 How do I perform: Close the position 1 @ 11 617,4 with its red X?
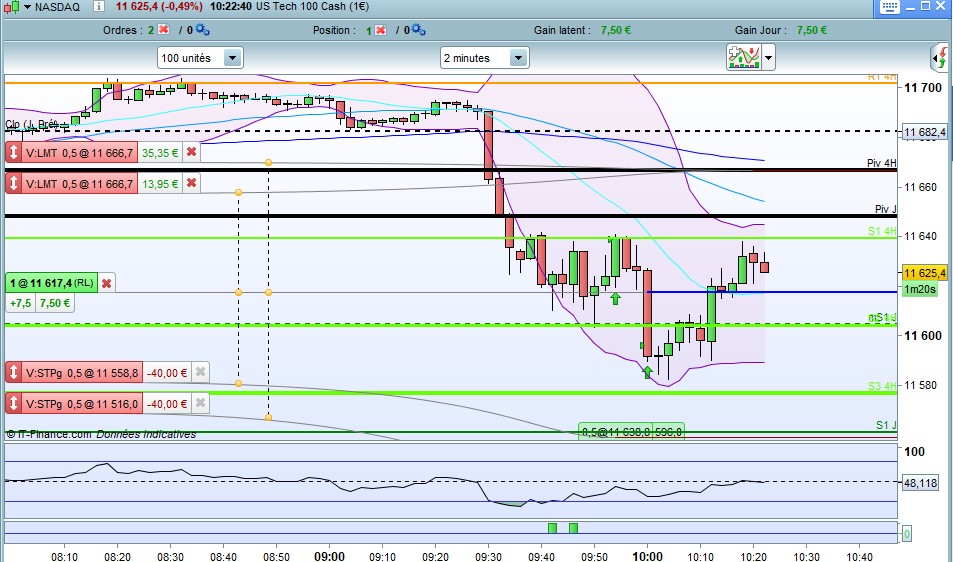click(106, 283)
